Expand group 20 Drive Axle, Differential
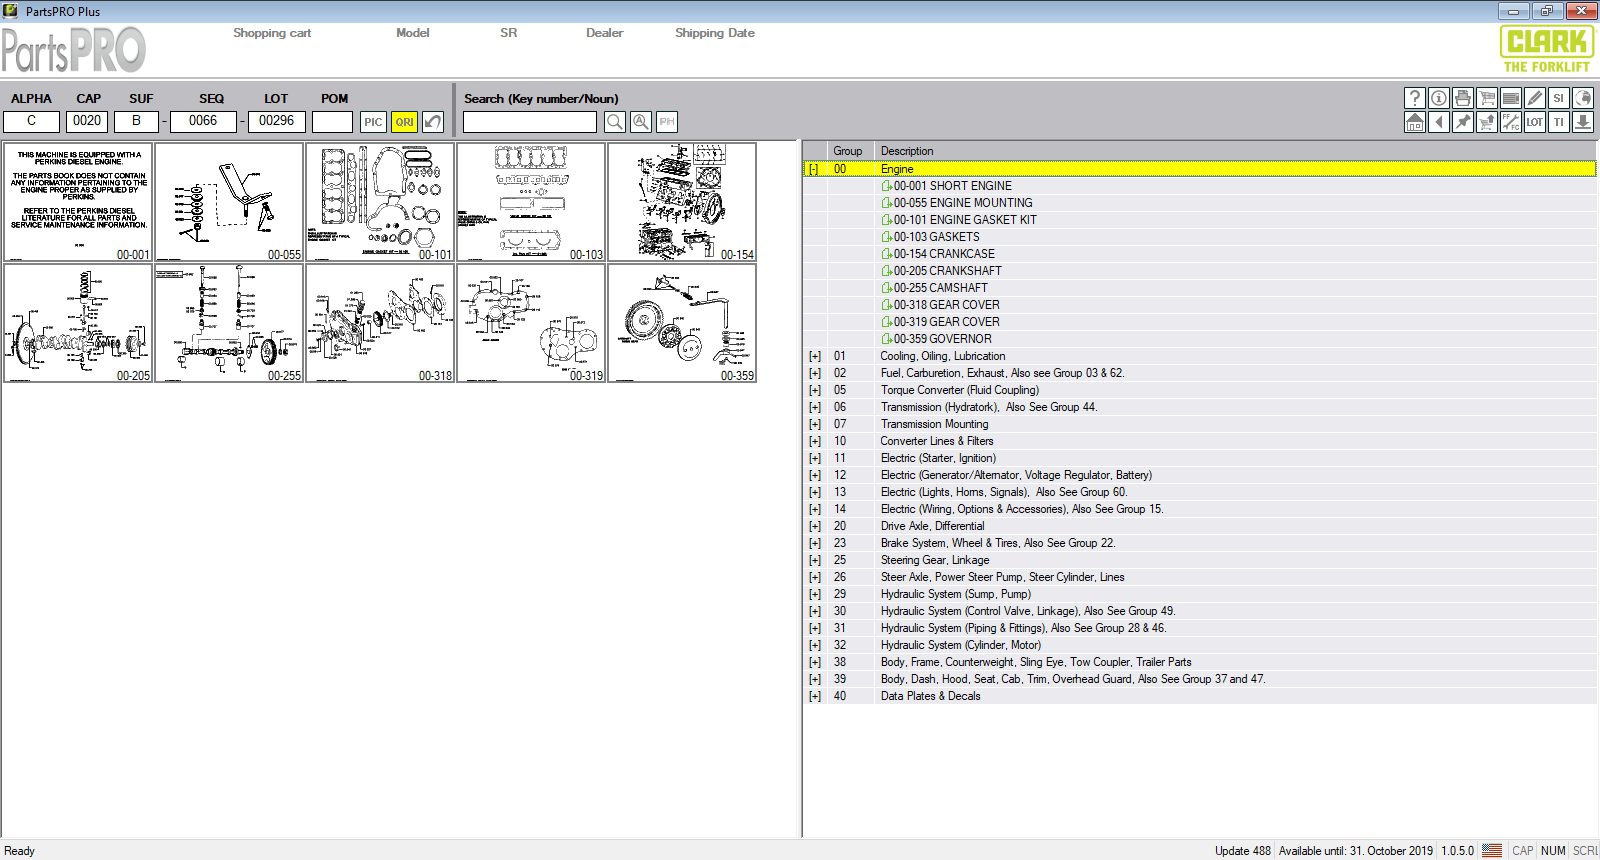 point(815,527)
